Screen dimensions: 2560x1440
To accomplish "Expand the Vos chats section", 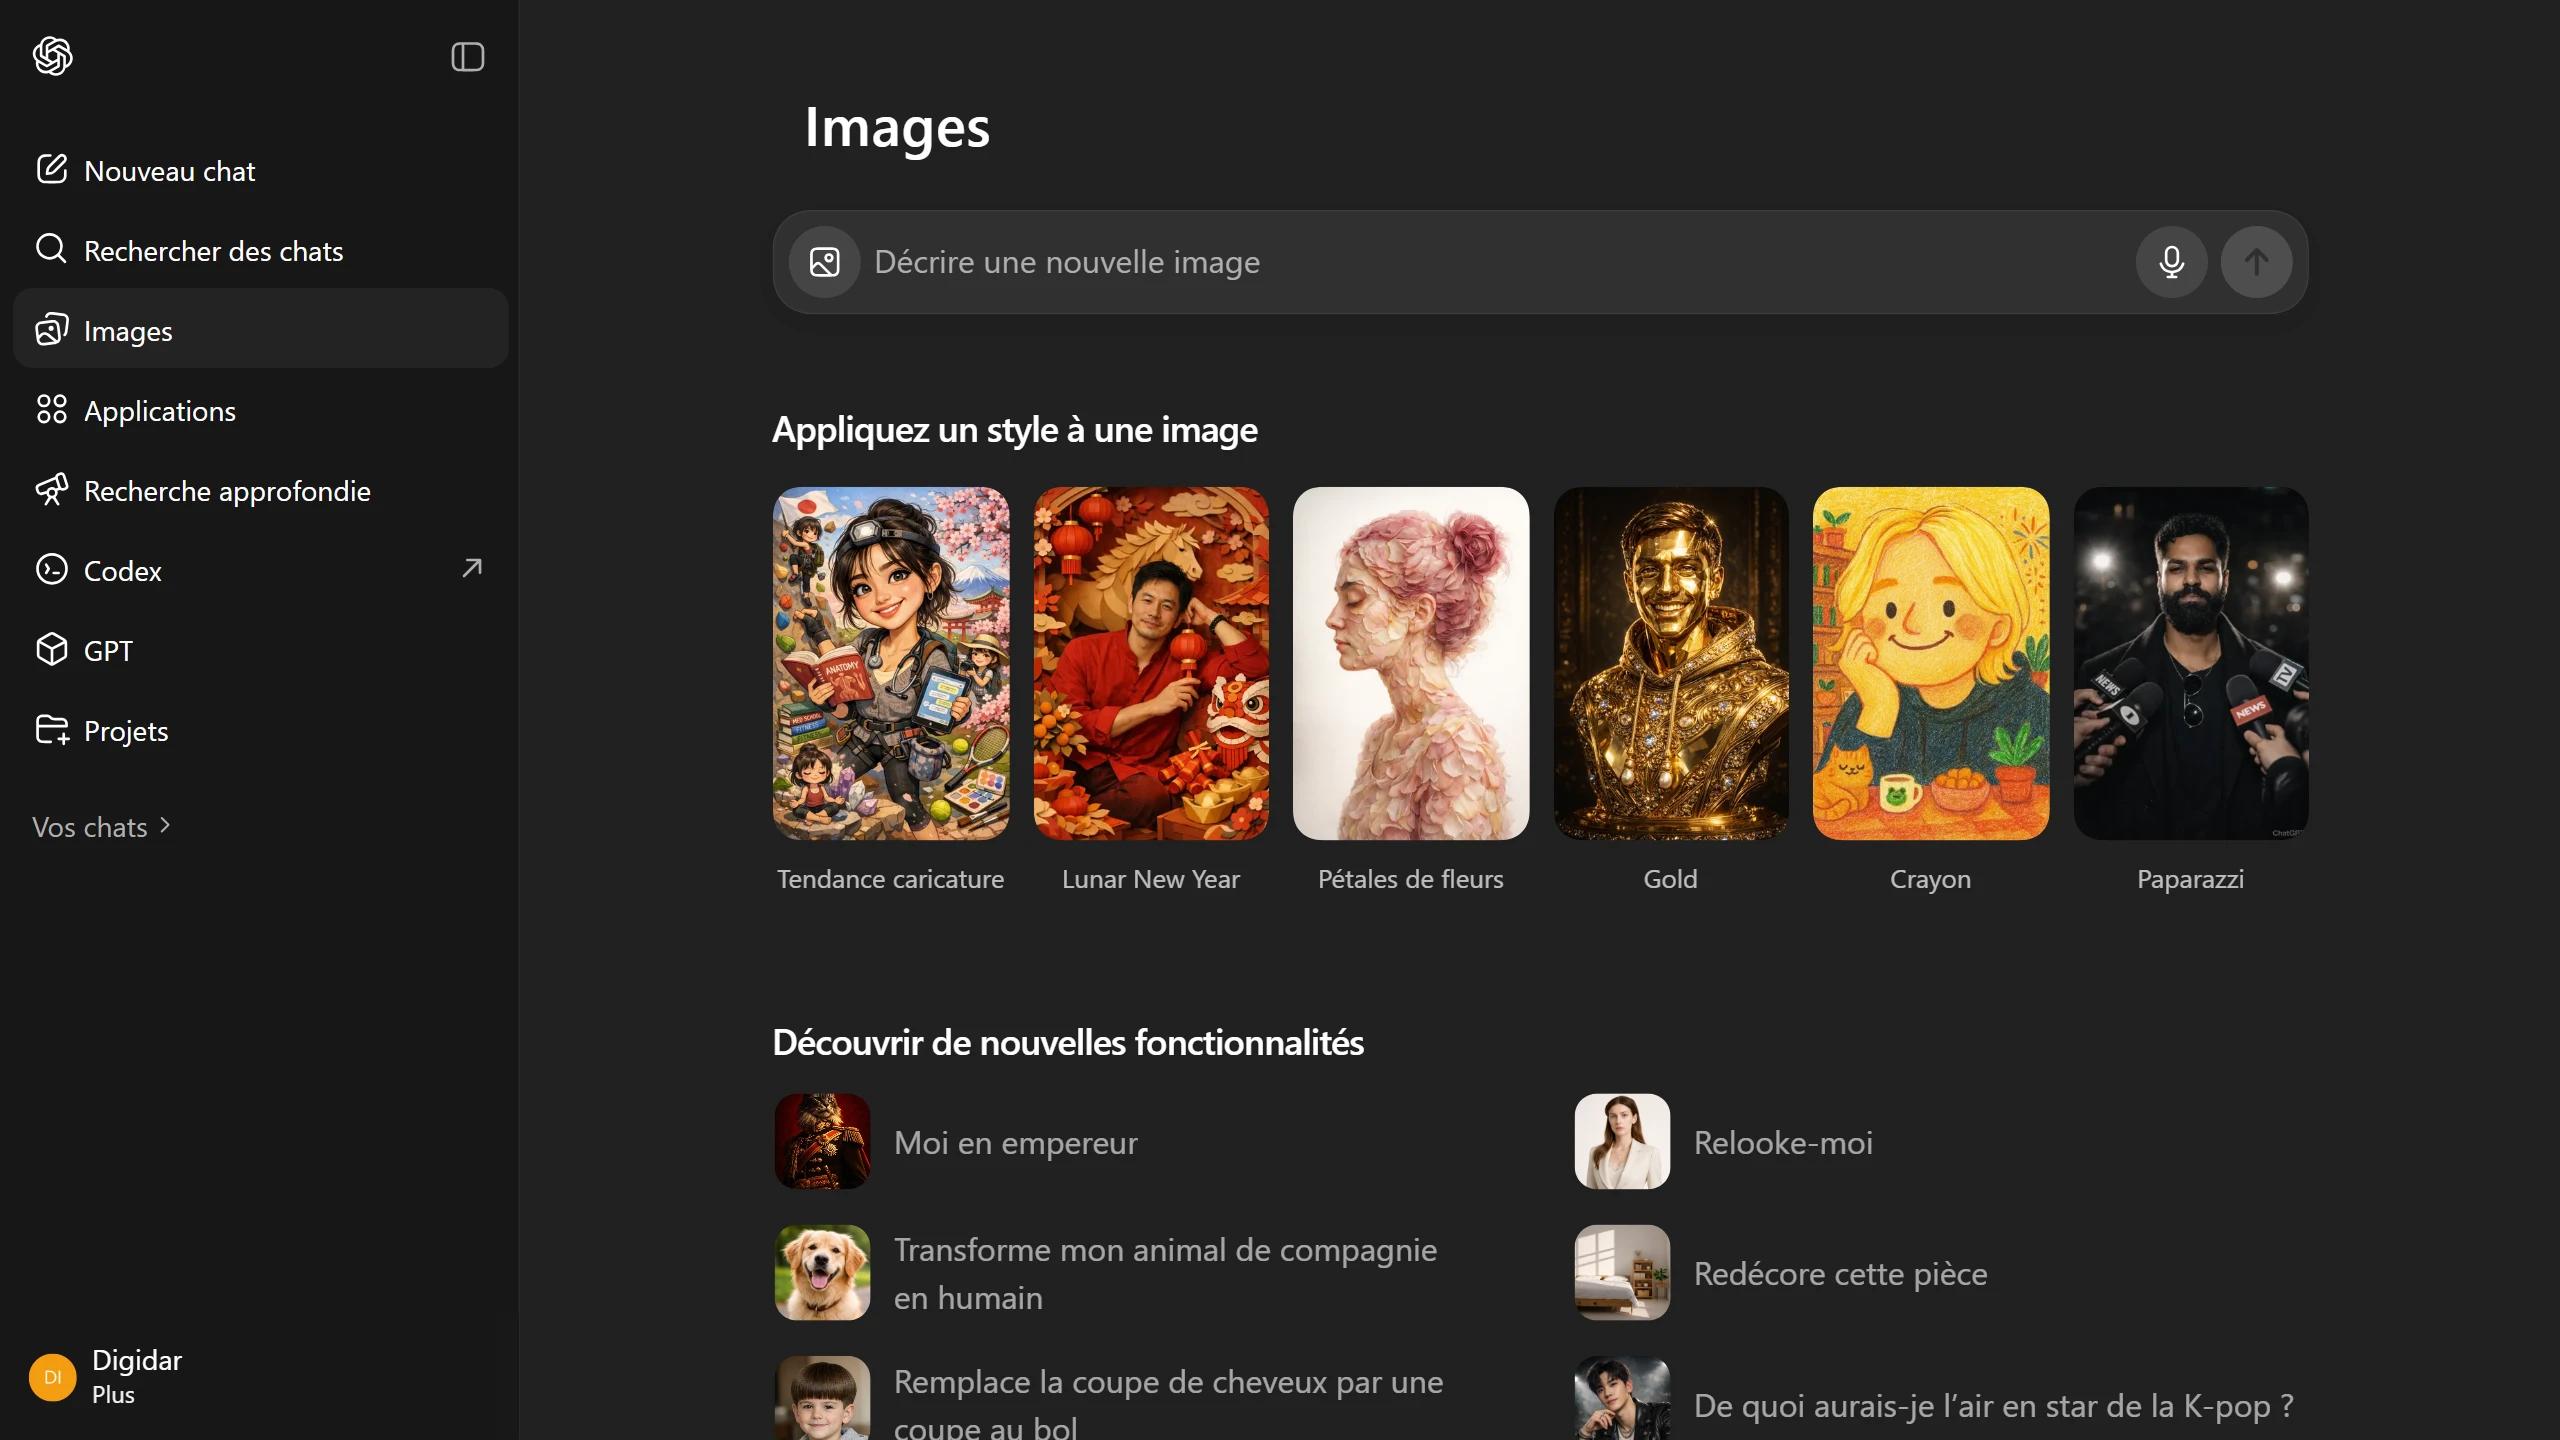I will click(x=102, y=827).
